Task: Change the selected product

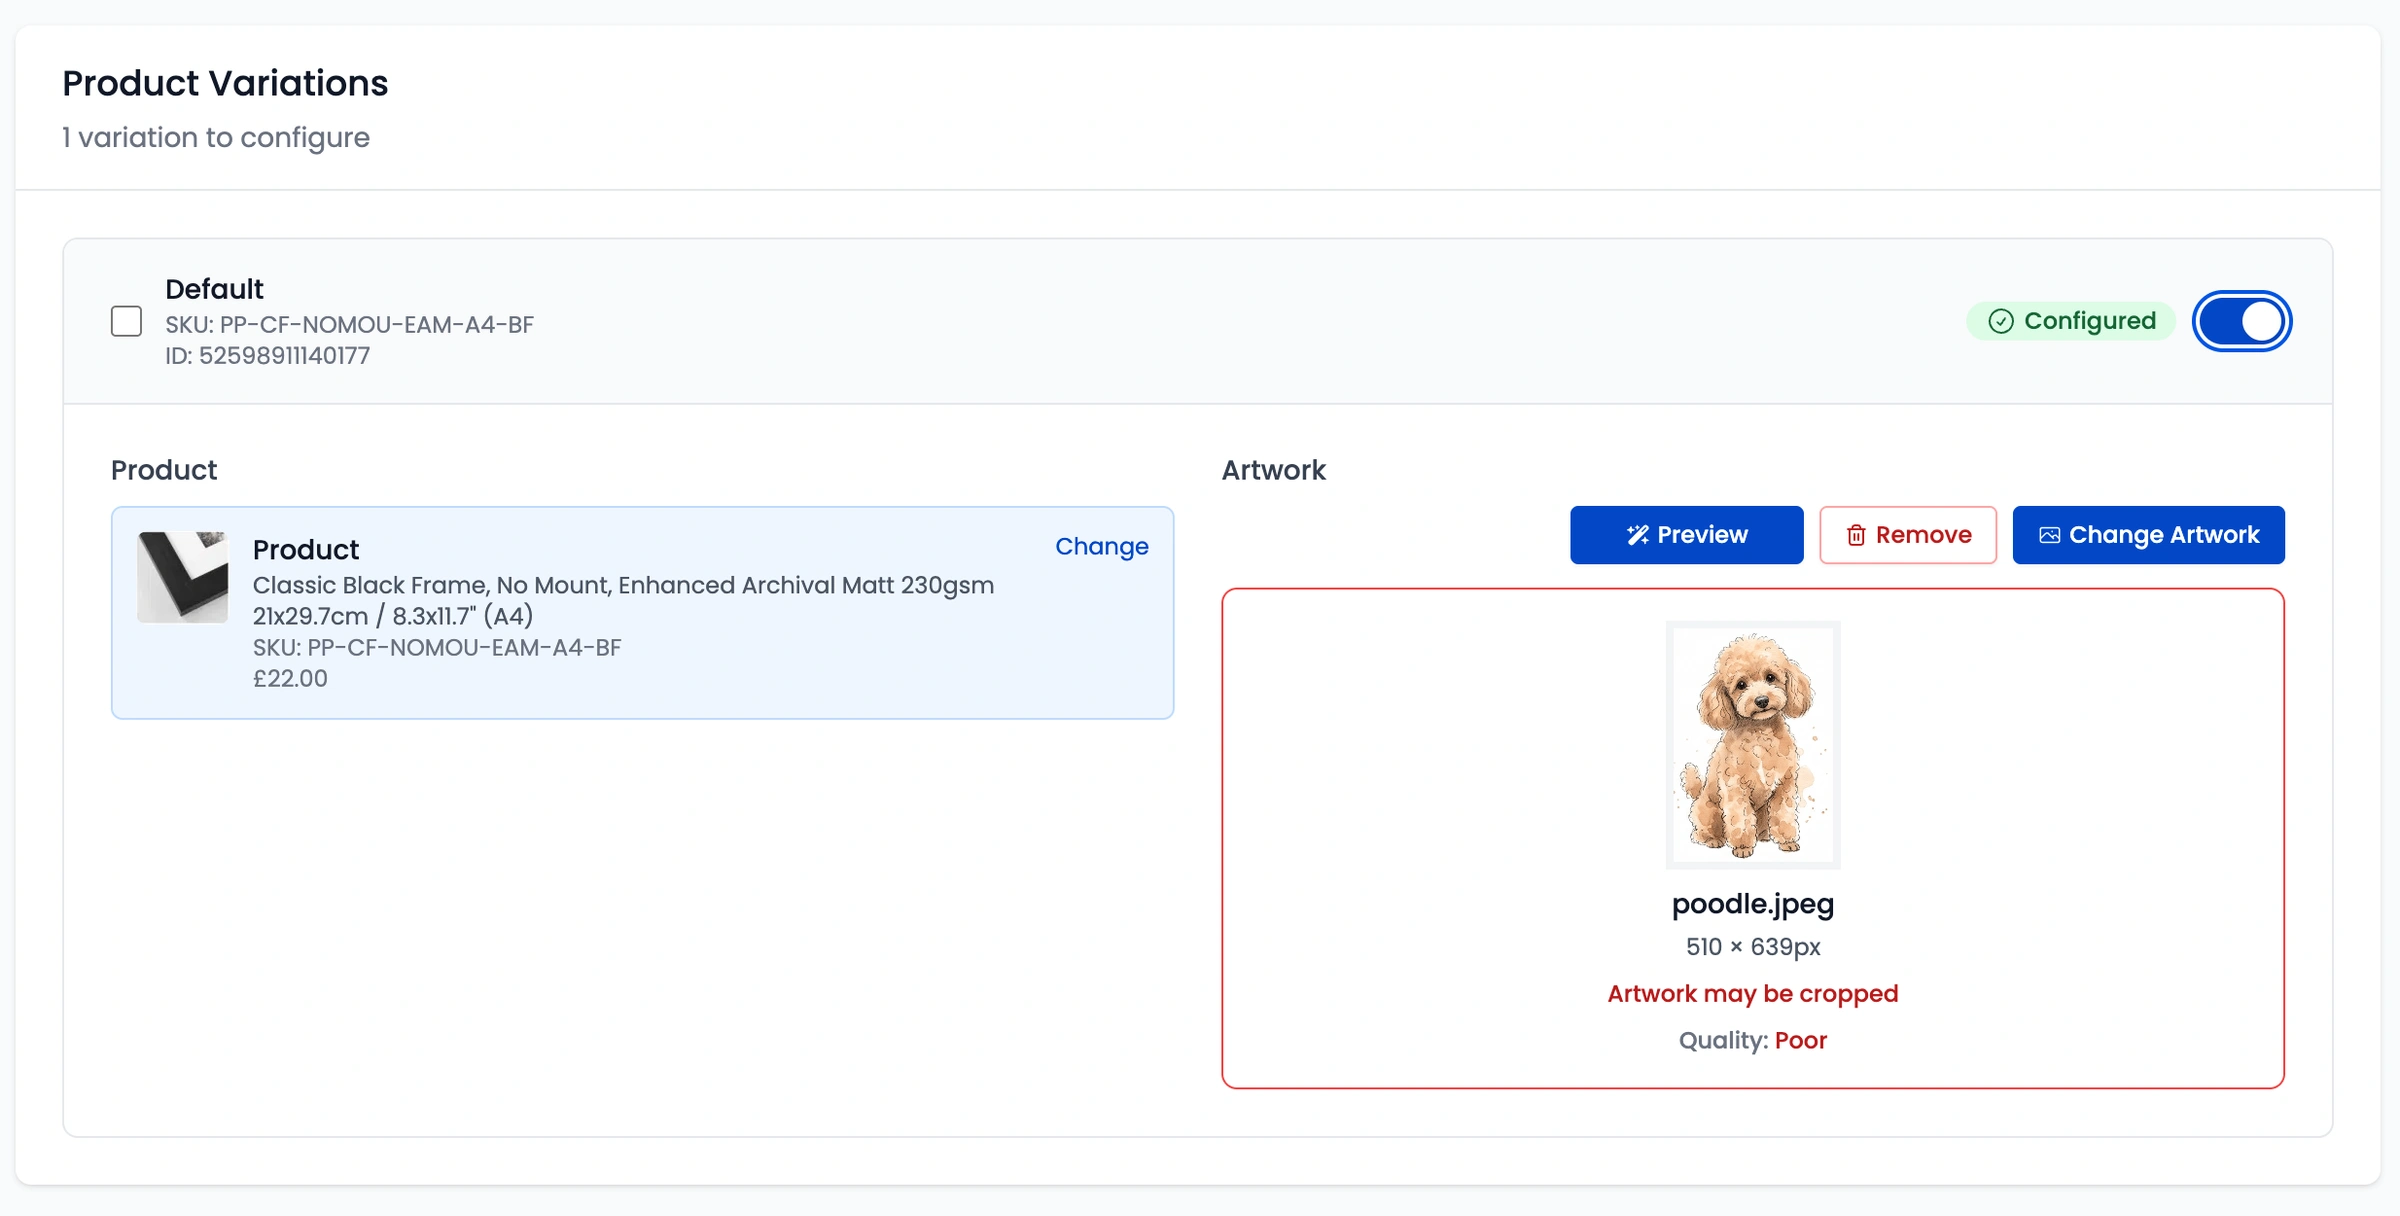Action: (x=1101, y=546)
